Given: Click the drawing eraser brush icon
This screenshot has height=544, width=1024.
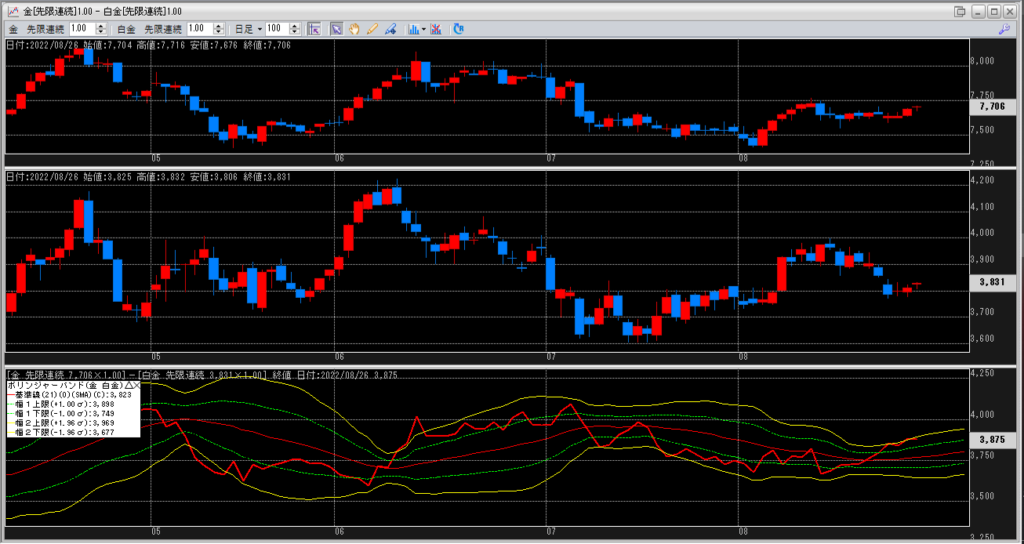Looking at the screenshot, I should (388, 29).
